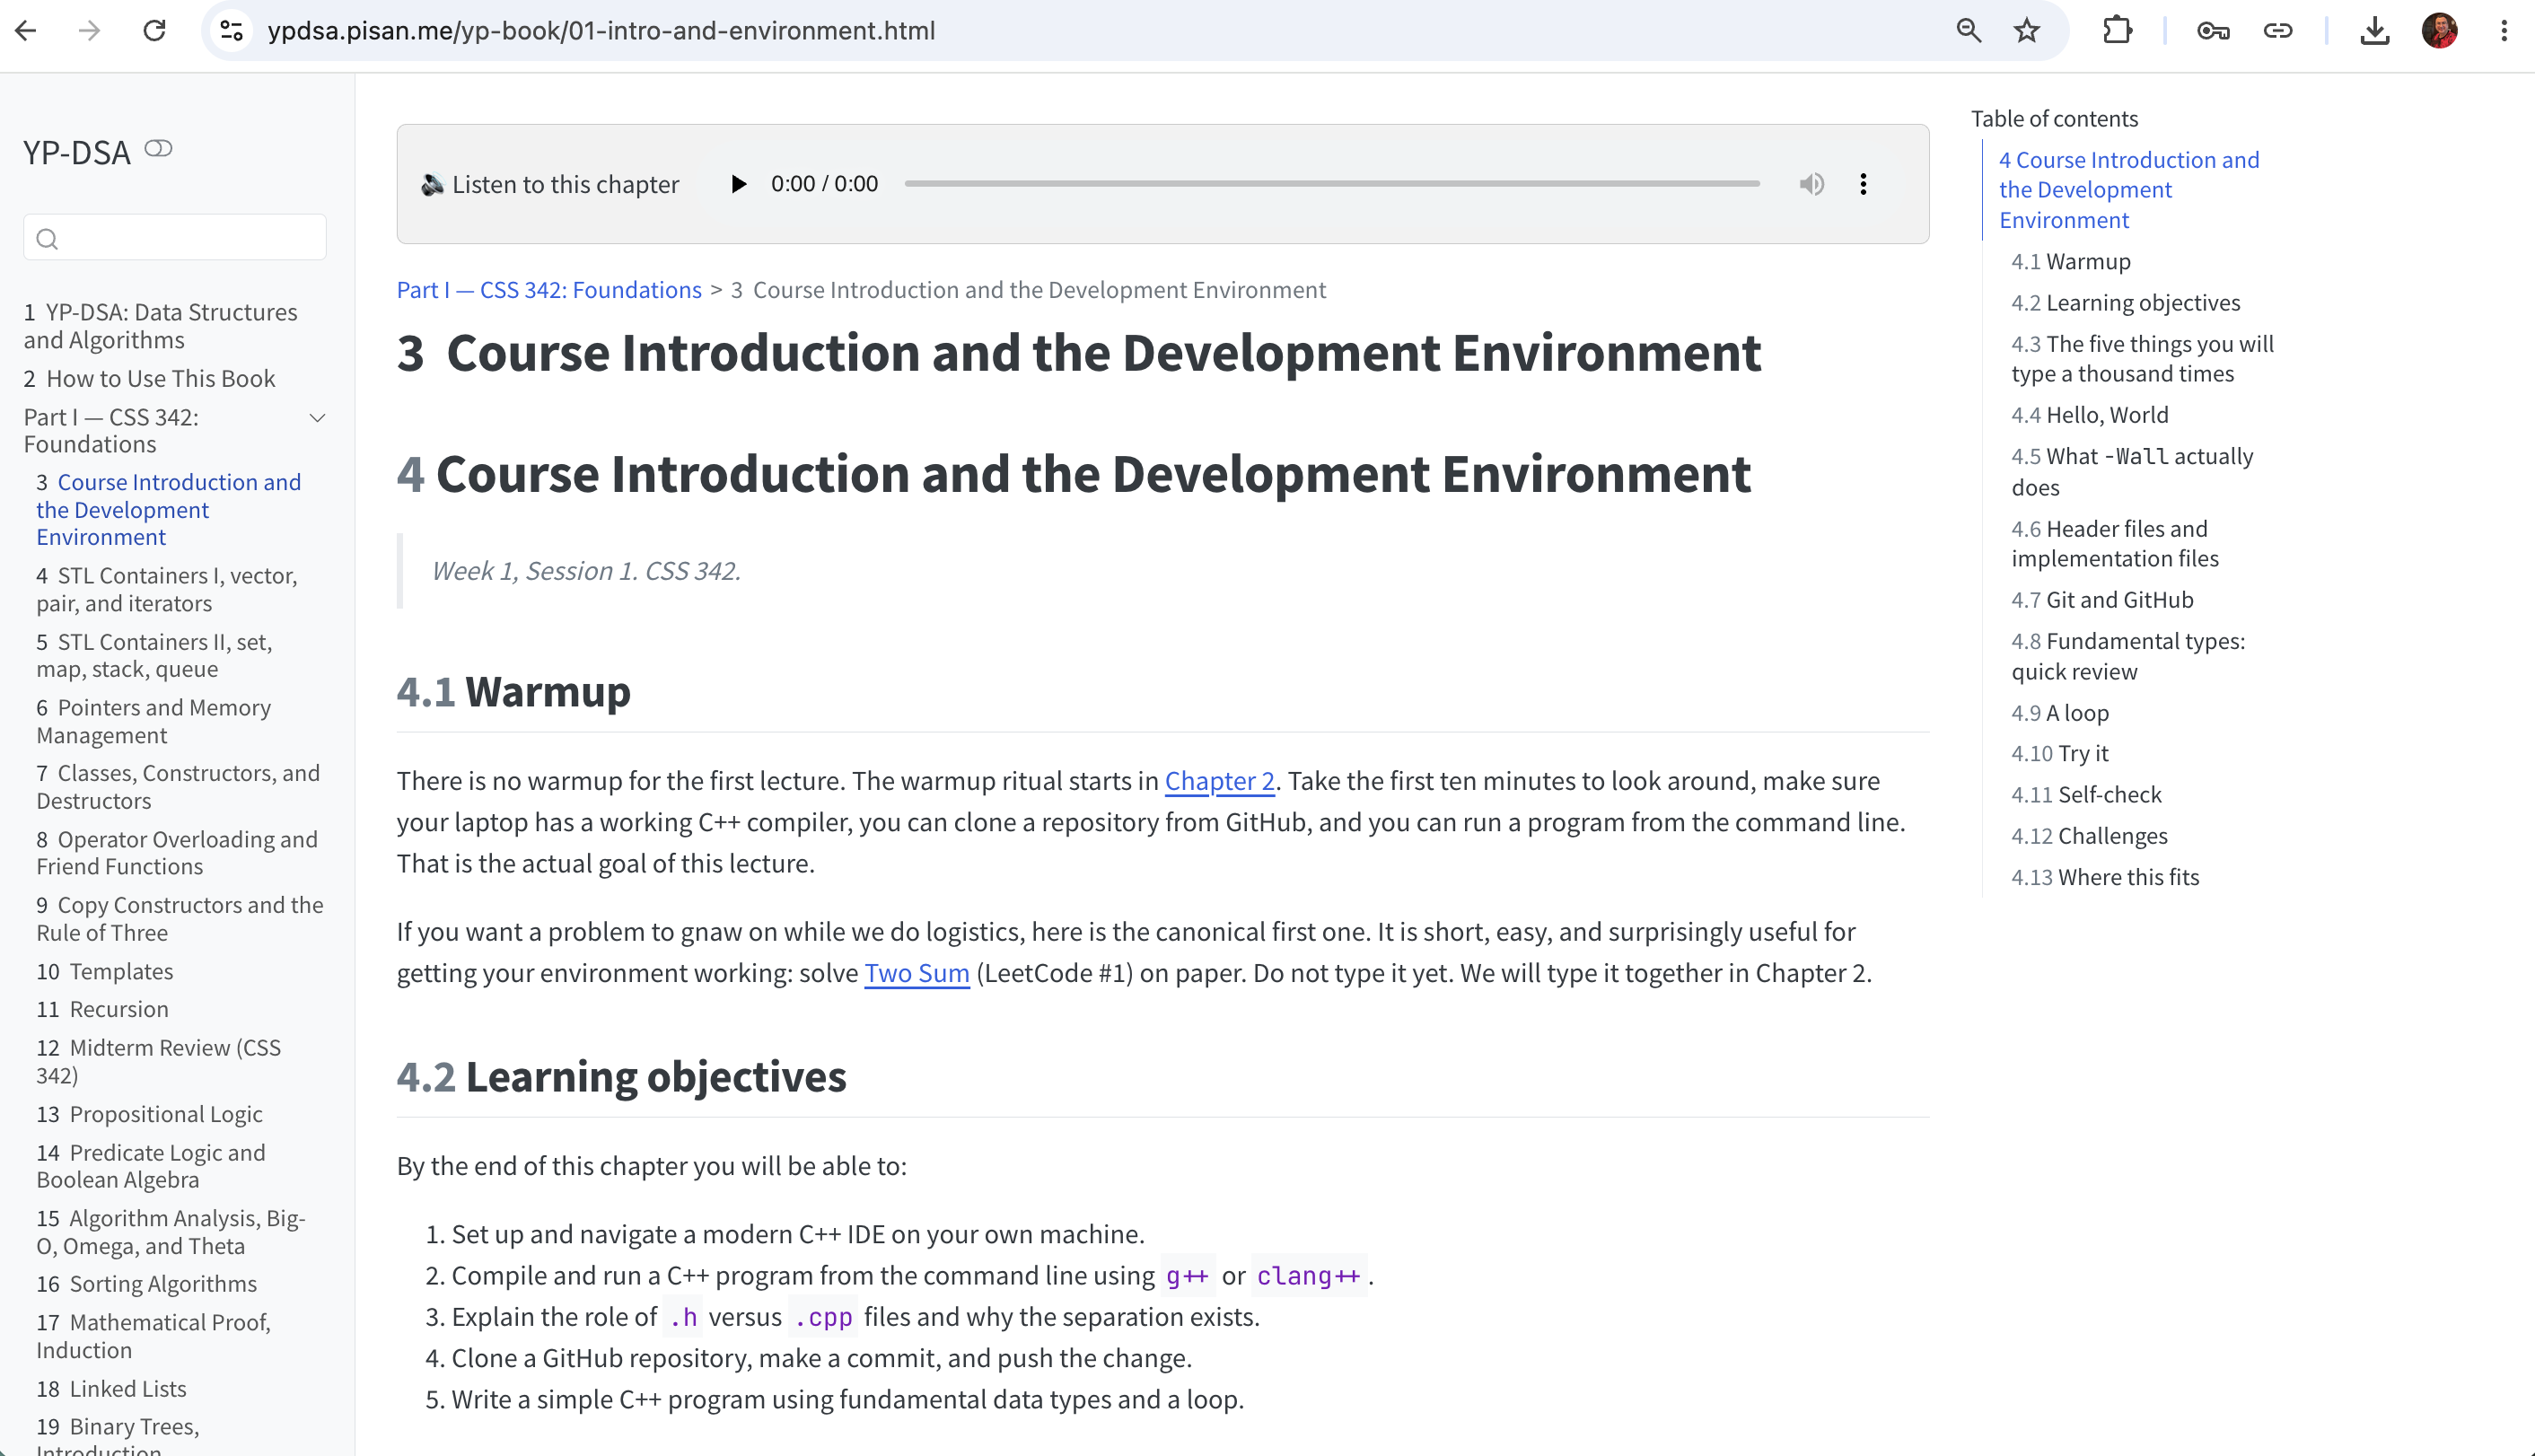Image resolution: width=2535 pixels, height=1456 pixels.
Task: Open the extensions puzzle icon
Action: coord(2117,30)
